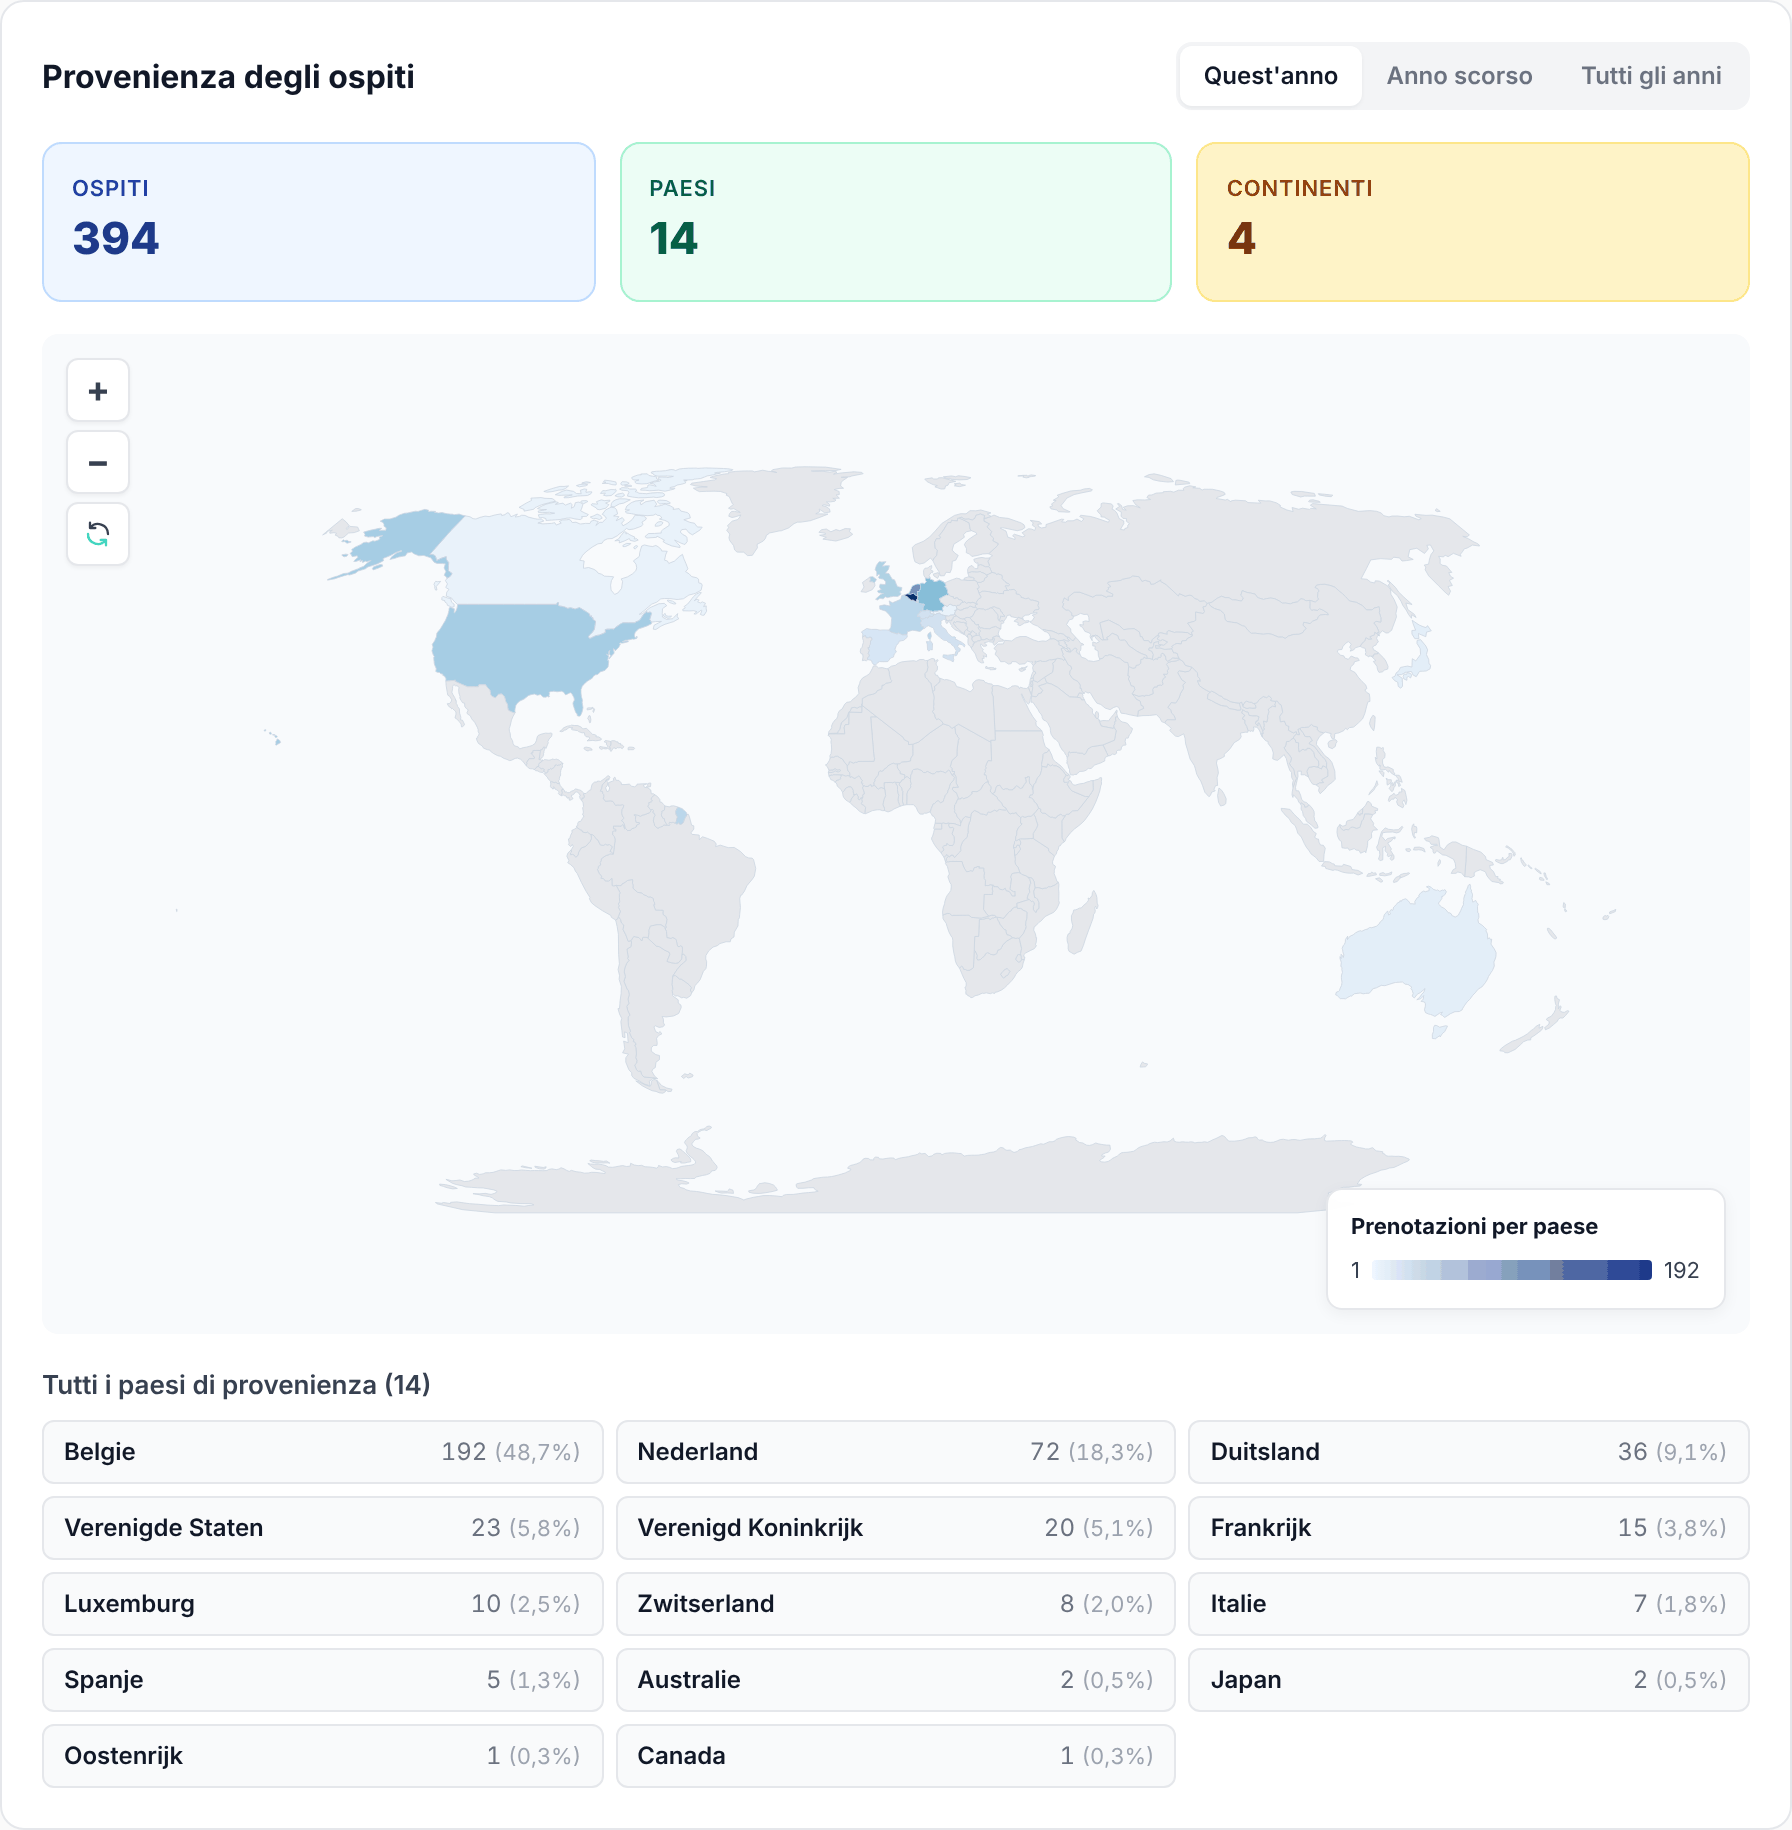Click the Continenti 4 summary card
The image size is (1792, 1830).
(1473, 222)
